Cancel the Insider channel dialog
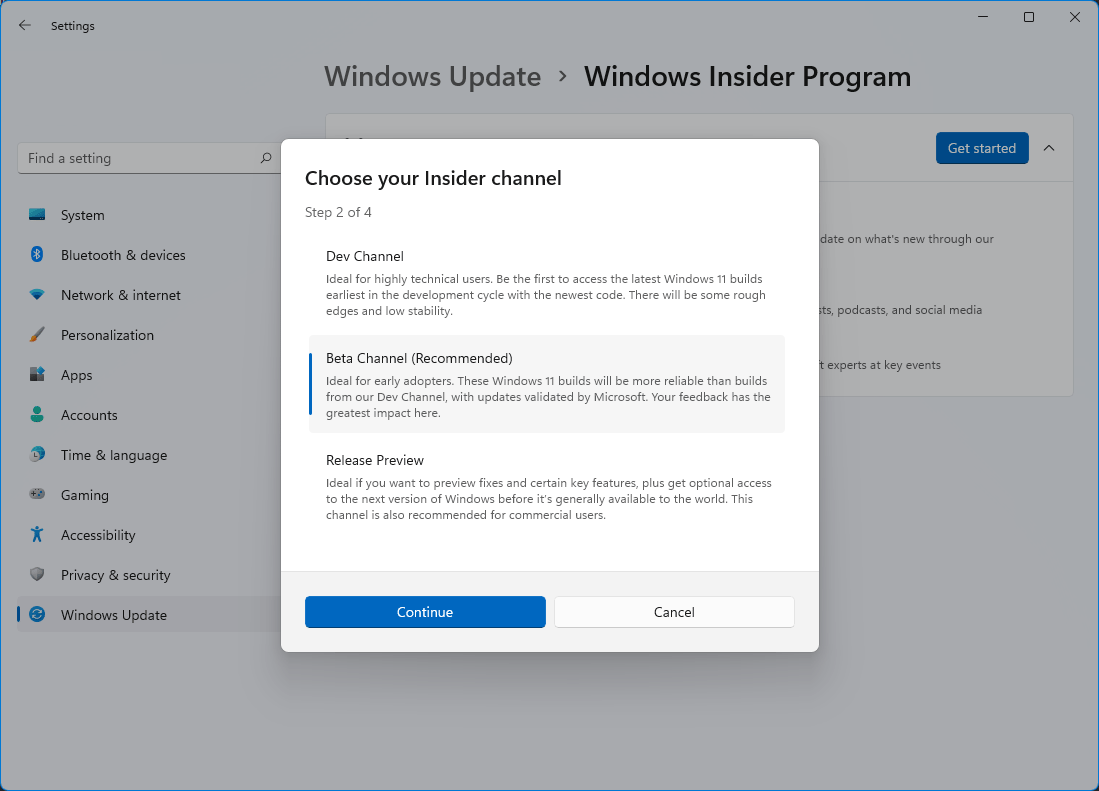Image resolution: width=1099 pixels, height=791 pixels. tap(674, 612)
